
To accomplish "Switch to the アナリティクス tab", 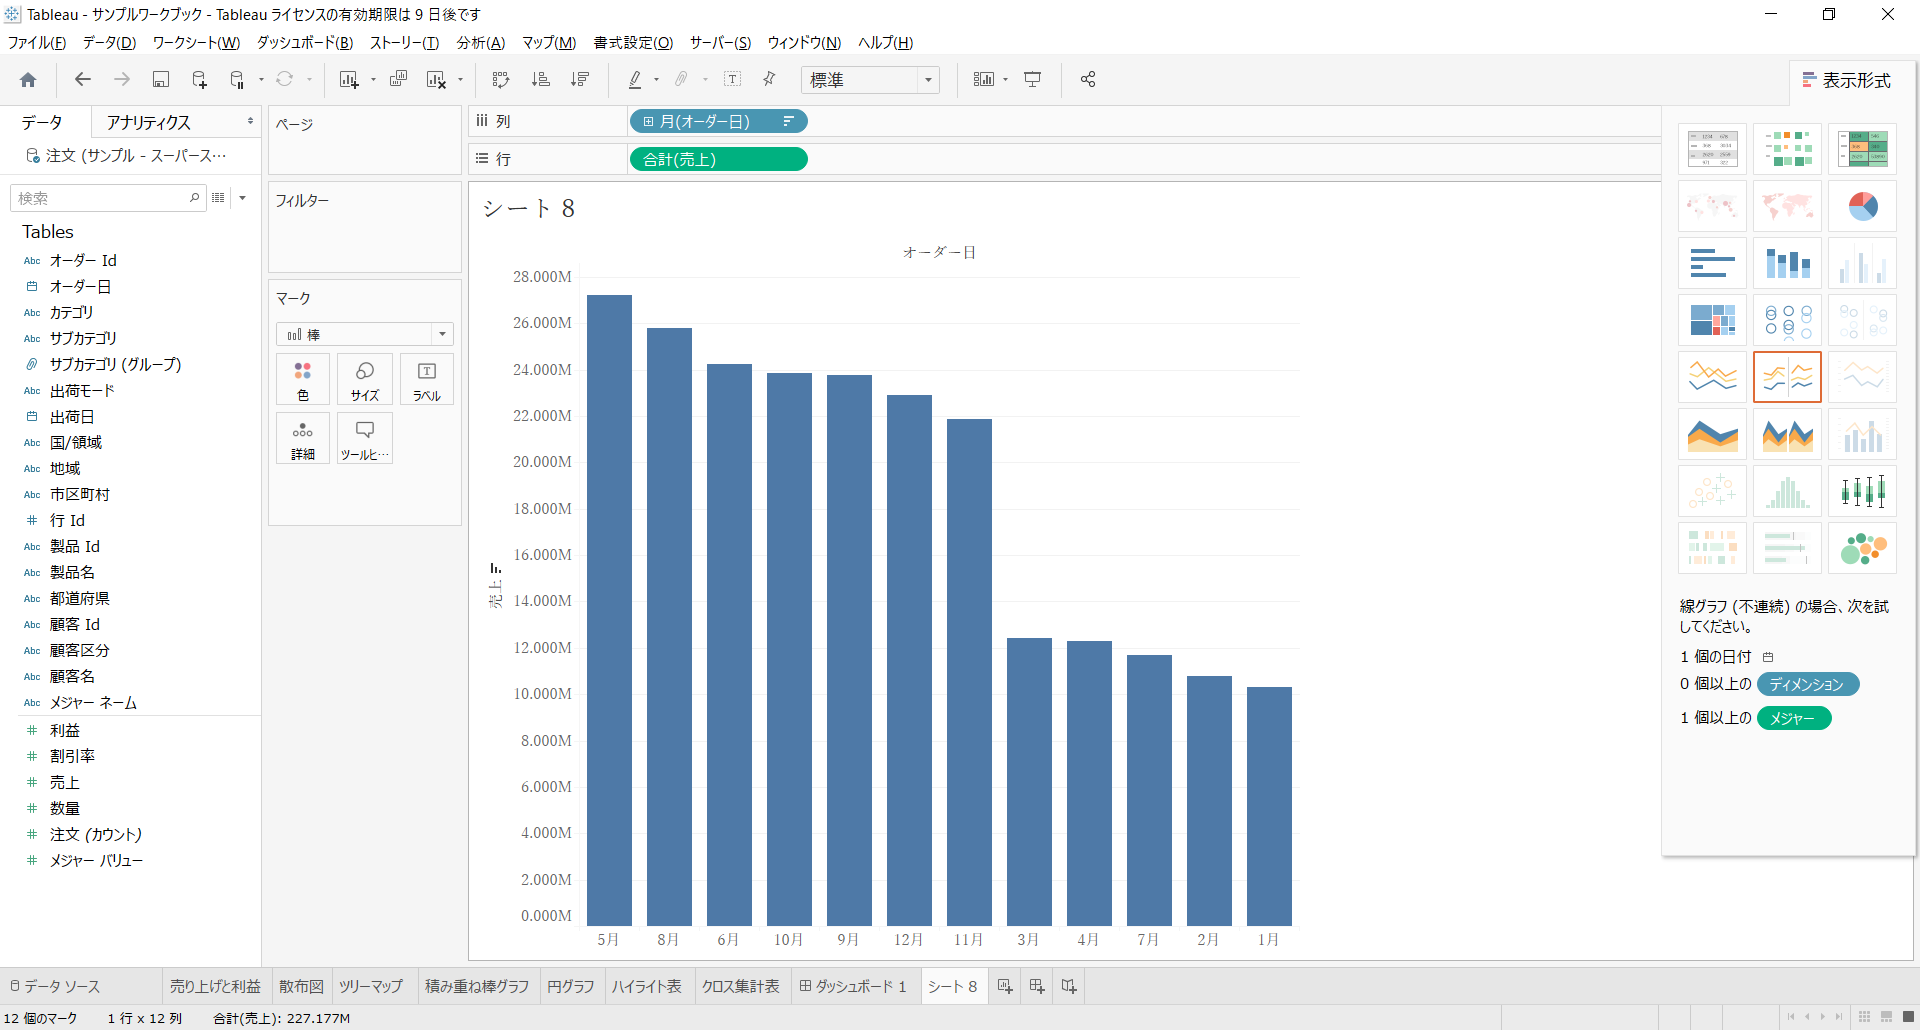I will point(149,122).
